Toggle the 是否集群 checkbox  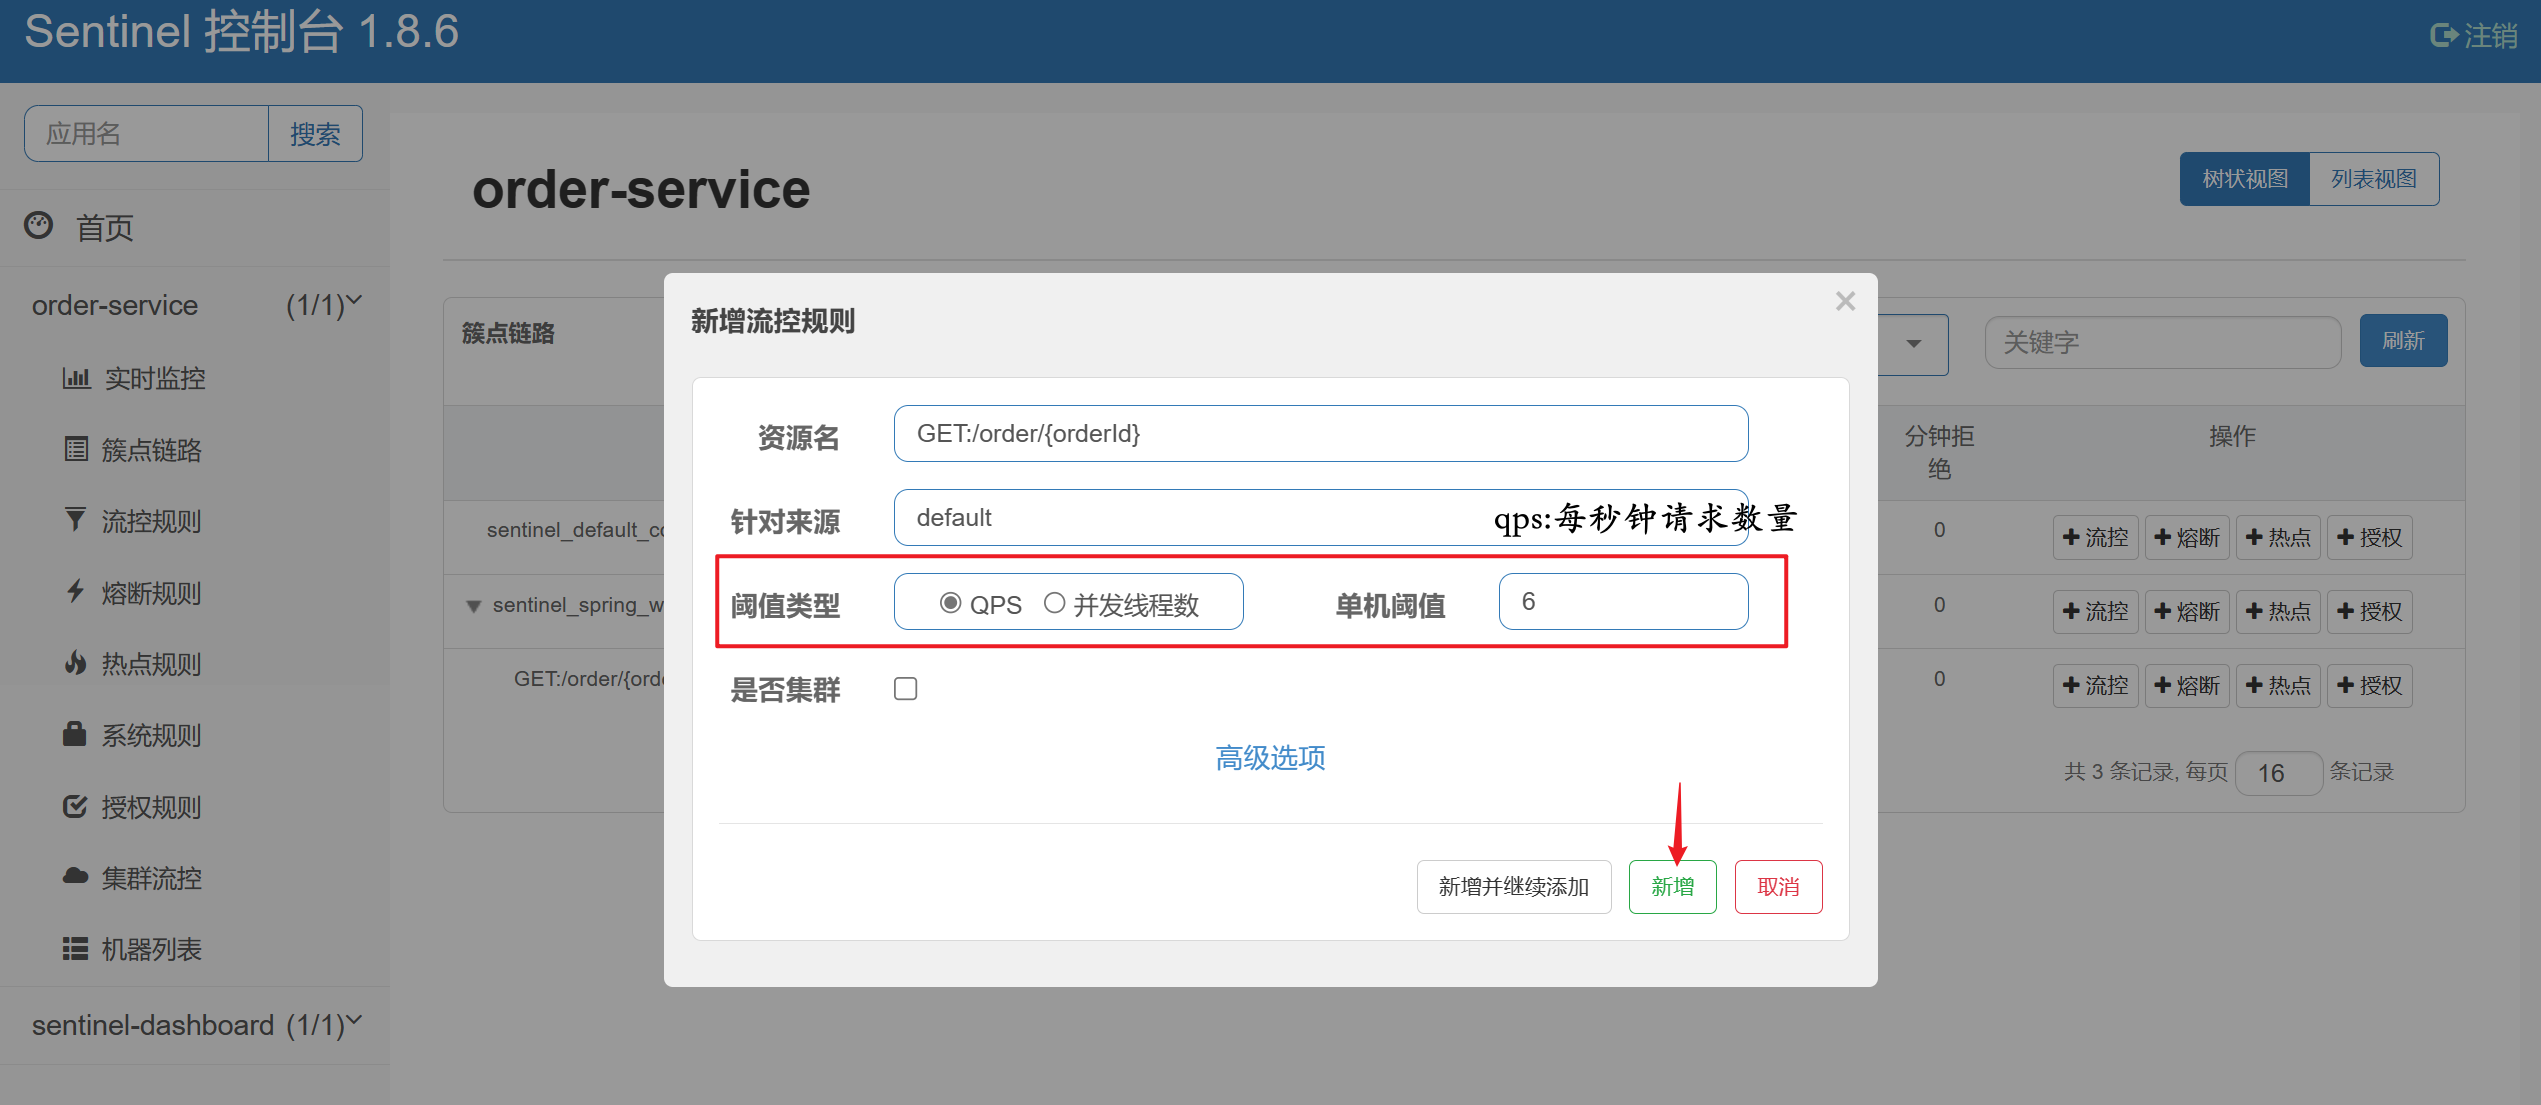click(x=905, y=689)
